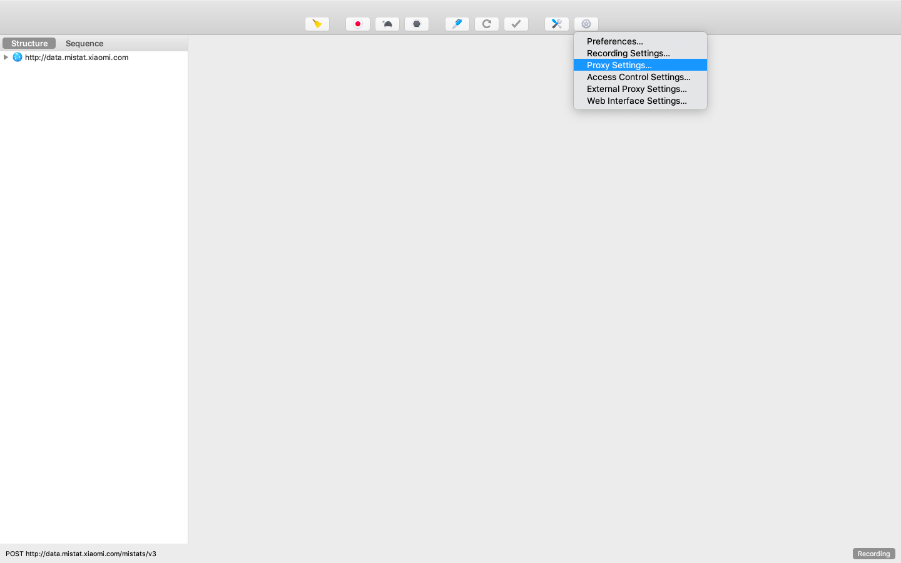Click the validate checkmark icon
The width and height of the screenshot is (901, 563).
(516, 24)
